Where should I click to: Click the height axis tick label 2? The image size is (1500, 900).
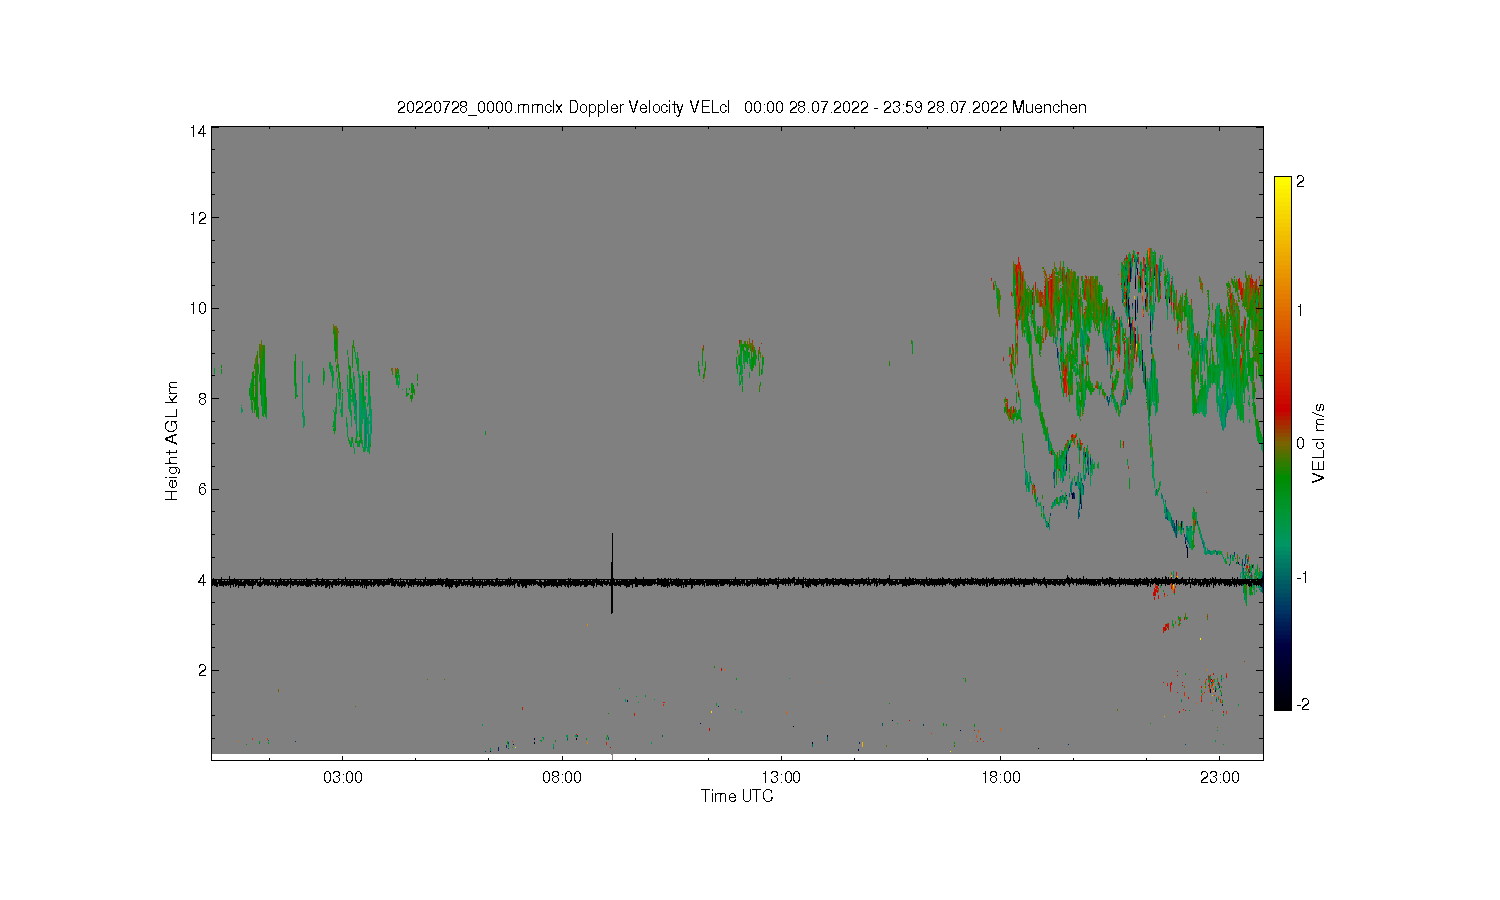202,670
